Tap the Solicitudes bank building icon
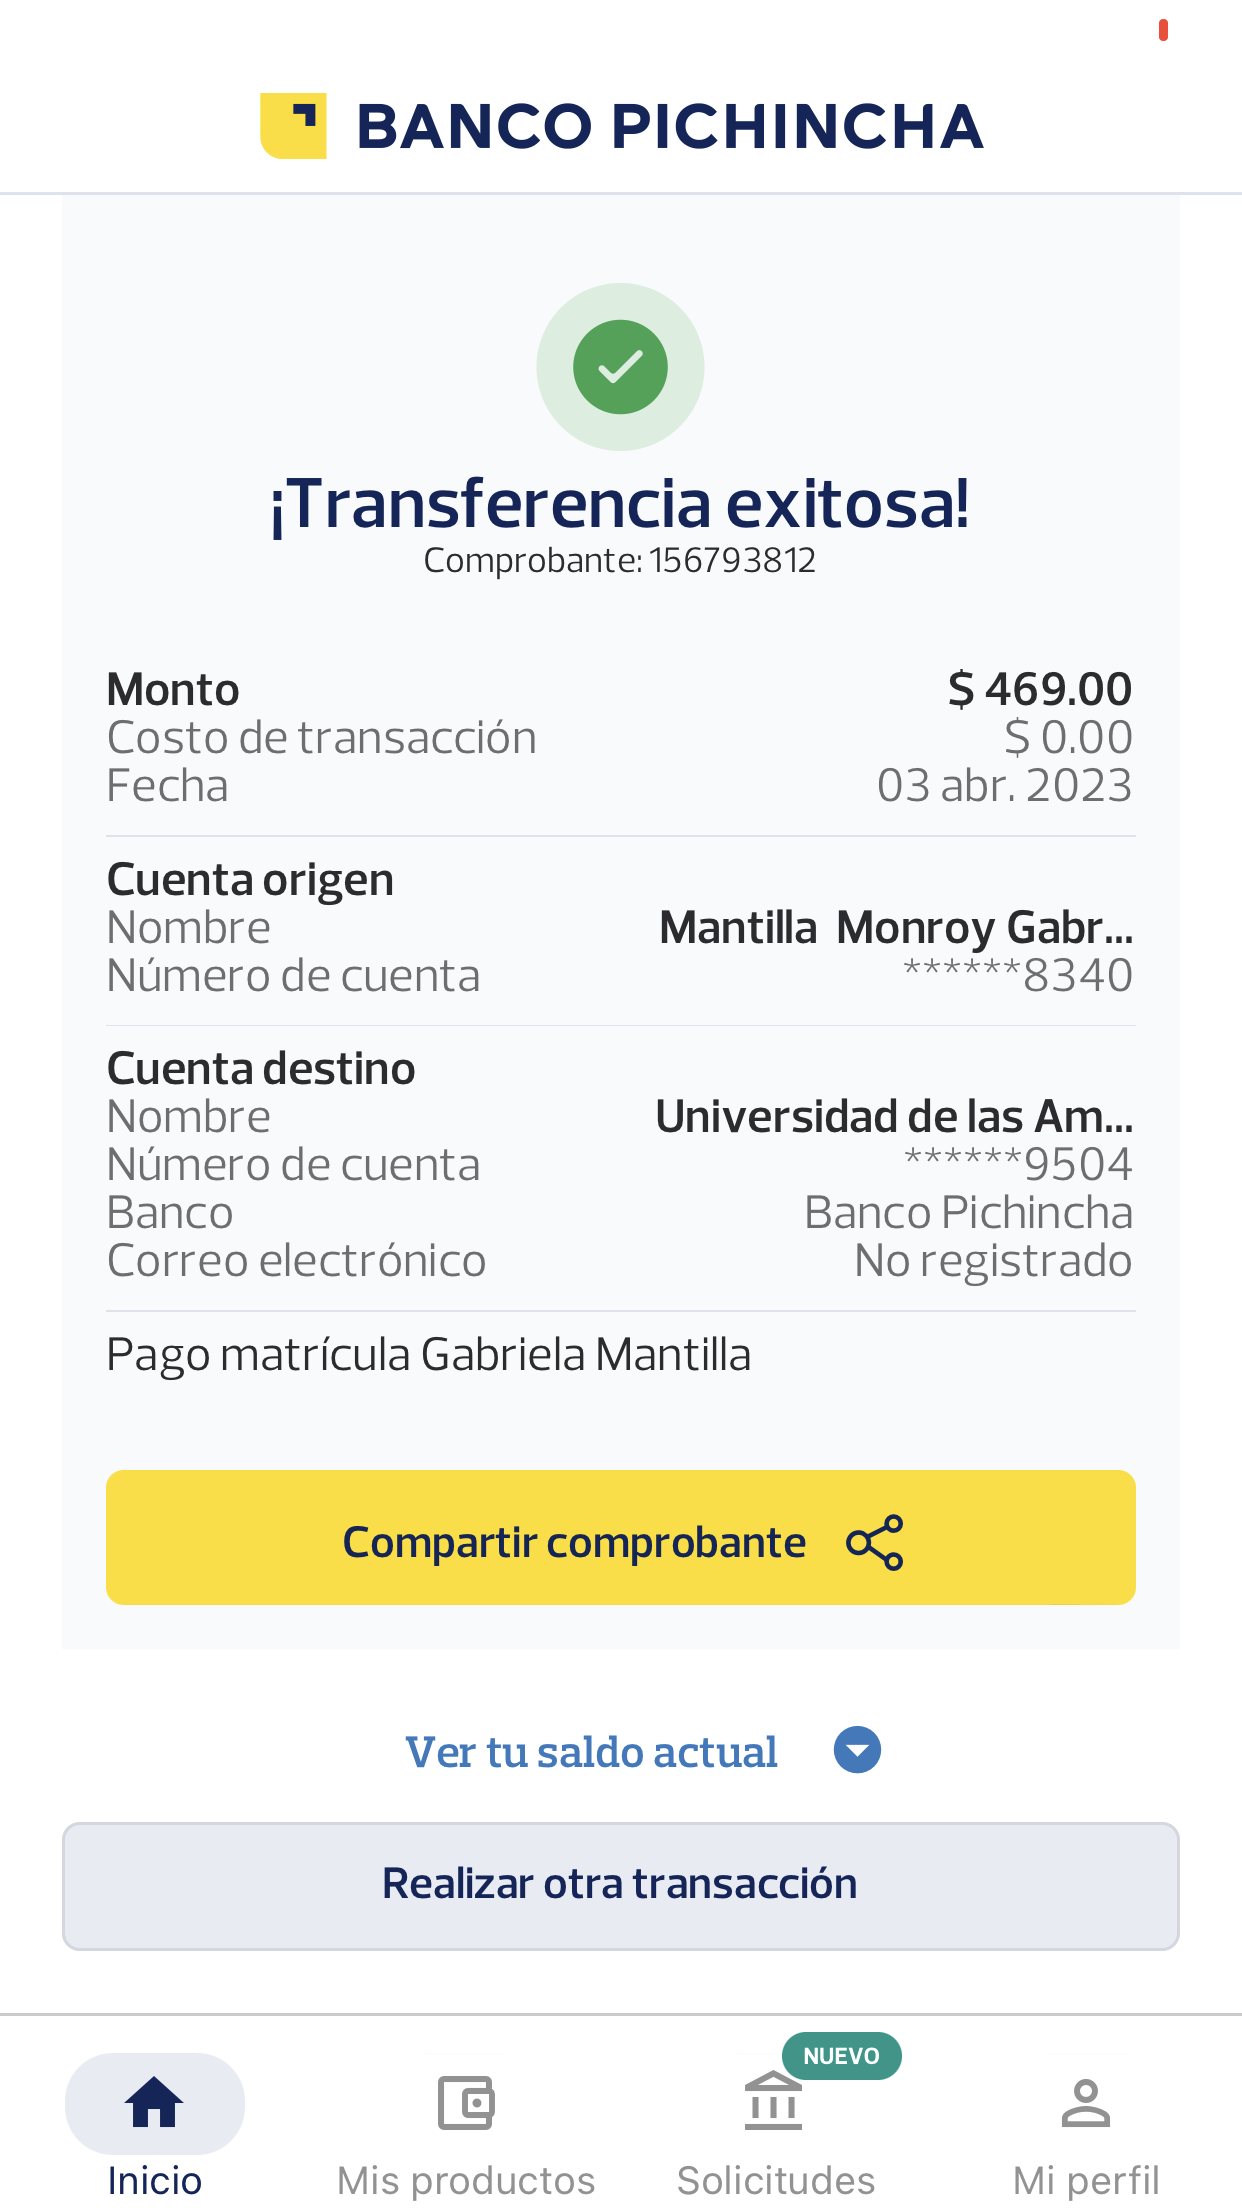 coord(773,2102)
